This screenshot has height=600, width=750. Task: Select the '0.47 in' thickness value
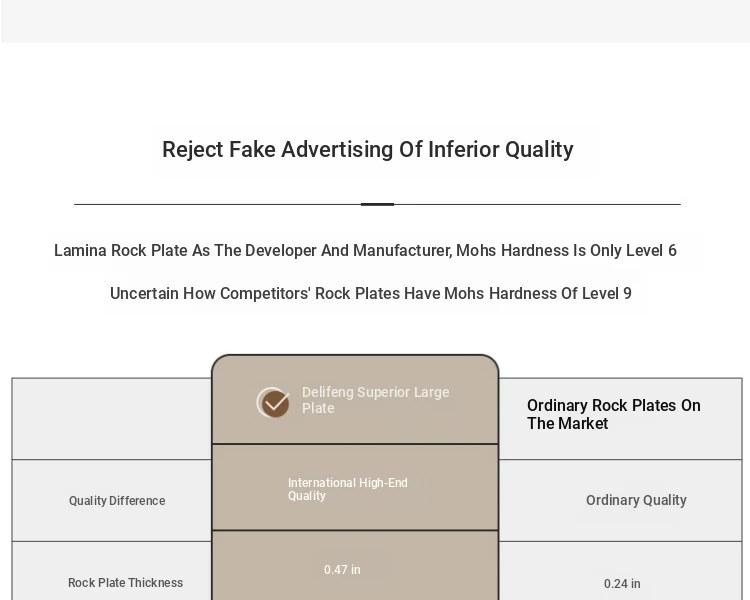click(x=342, y=570)
